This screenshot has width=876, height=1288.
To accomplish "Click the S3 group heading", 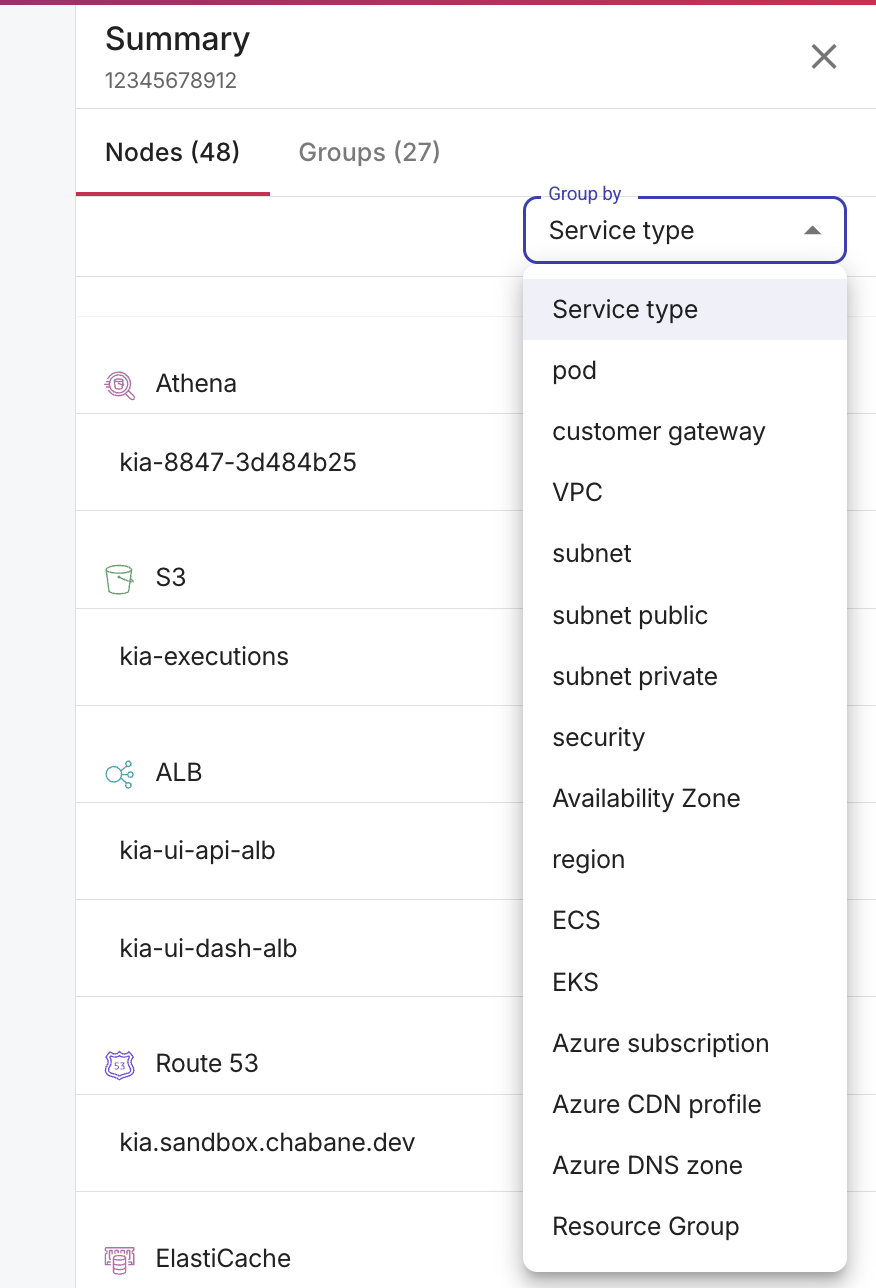I will [171, 578].
